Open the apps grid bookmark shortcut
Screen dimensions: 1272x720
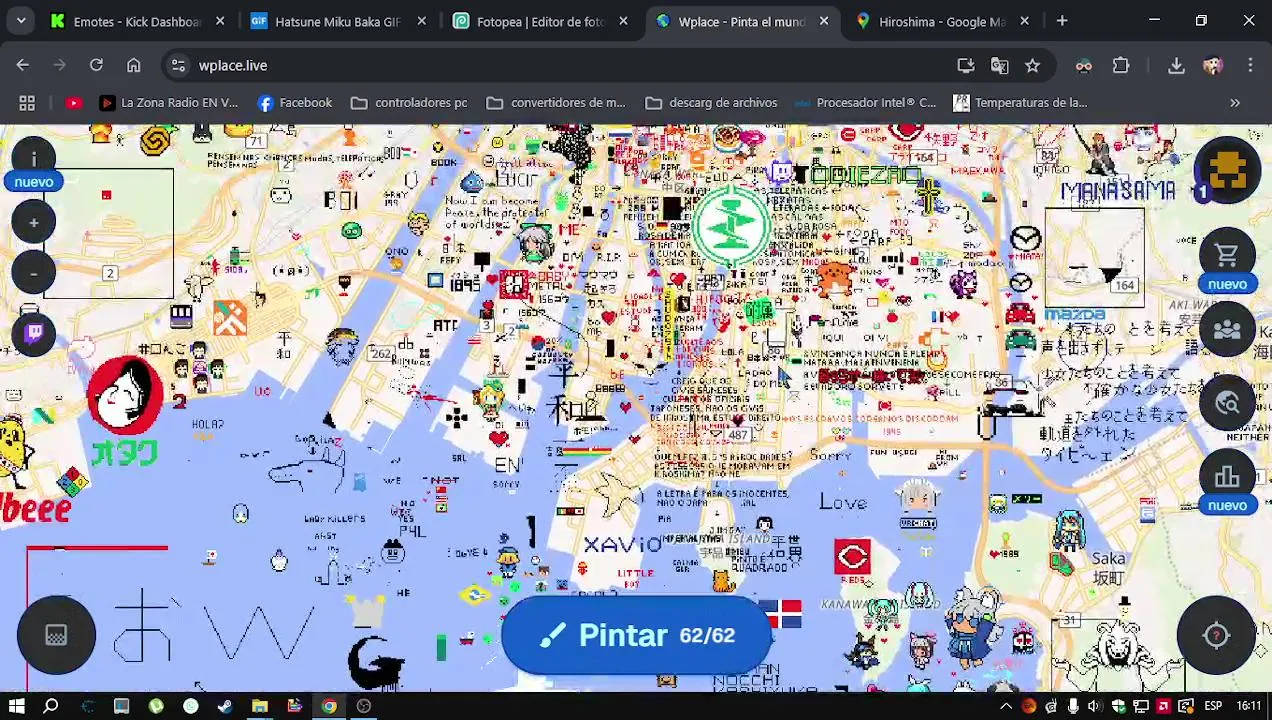(x=27, y=103)
